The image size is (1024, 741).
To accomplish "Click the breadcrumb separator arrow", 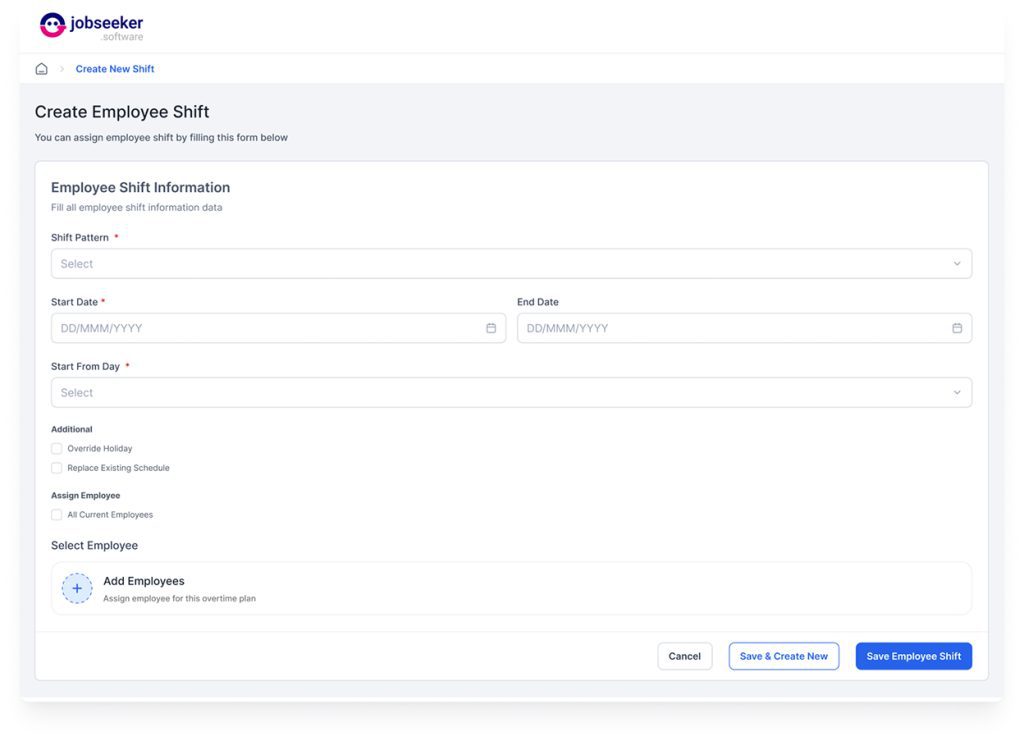I will pyautogui.click(x=61, y=69).
